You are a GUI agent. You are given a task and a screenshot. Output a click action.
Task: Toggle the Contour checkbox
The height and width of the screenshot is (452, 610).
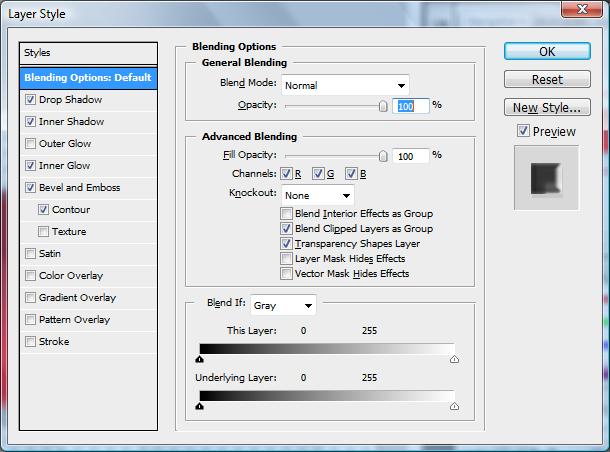pyautogui.click(x=43, y=210)
